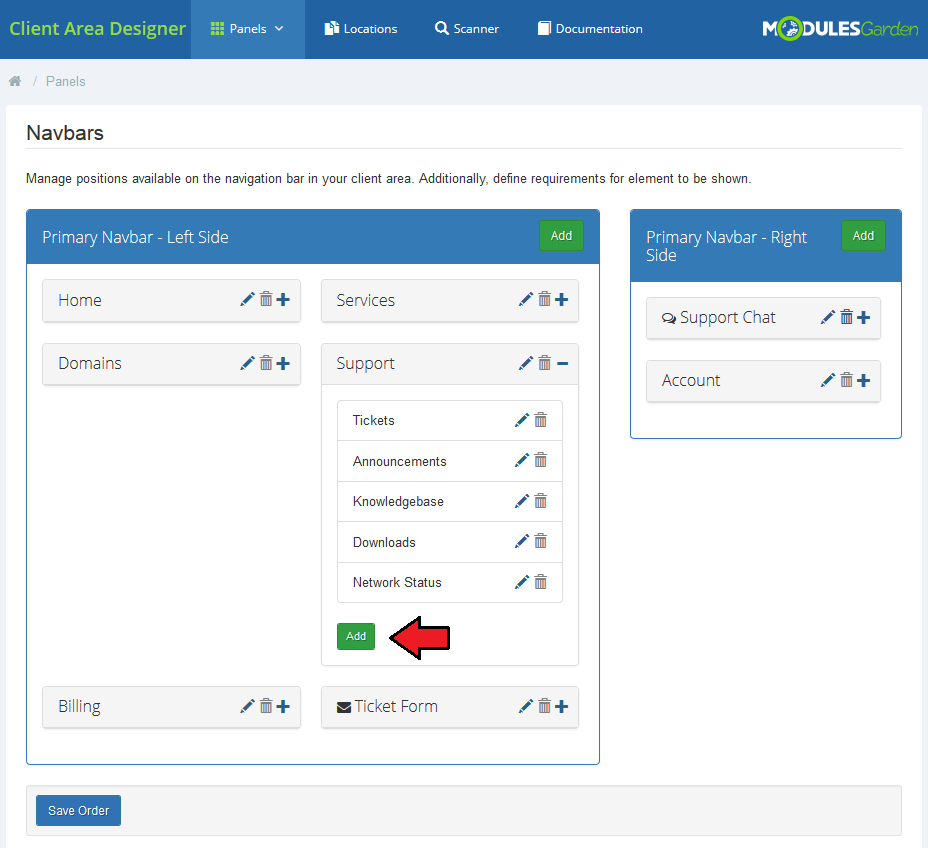Select the Account item label

click(691, 381)
